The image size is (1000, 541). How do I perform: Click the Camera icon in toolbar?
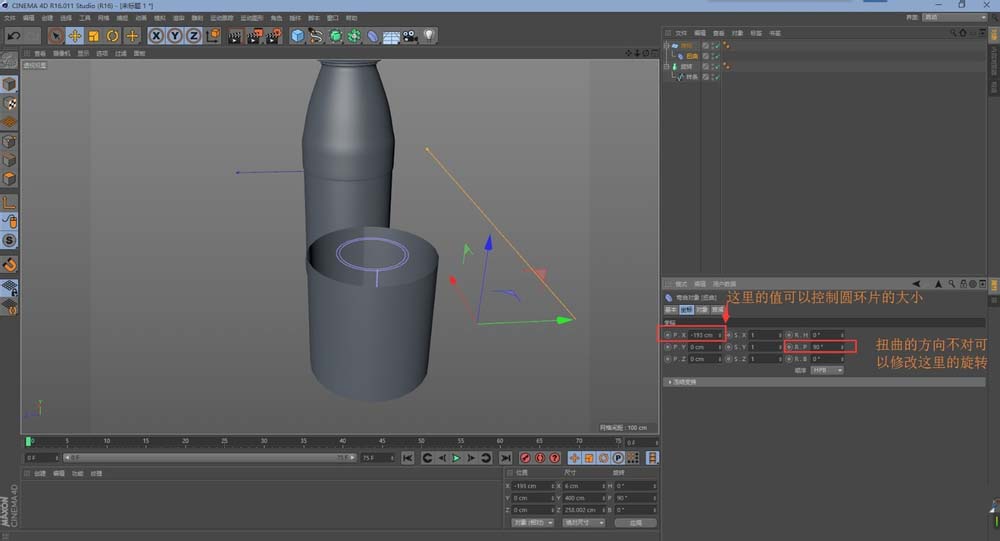[410, 36]
